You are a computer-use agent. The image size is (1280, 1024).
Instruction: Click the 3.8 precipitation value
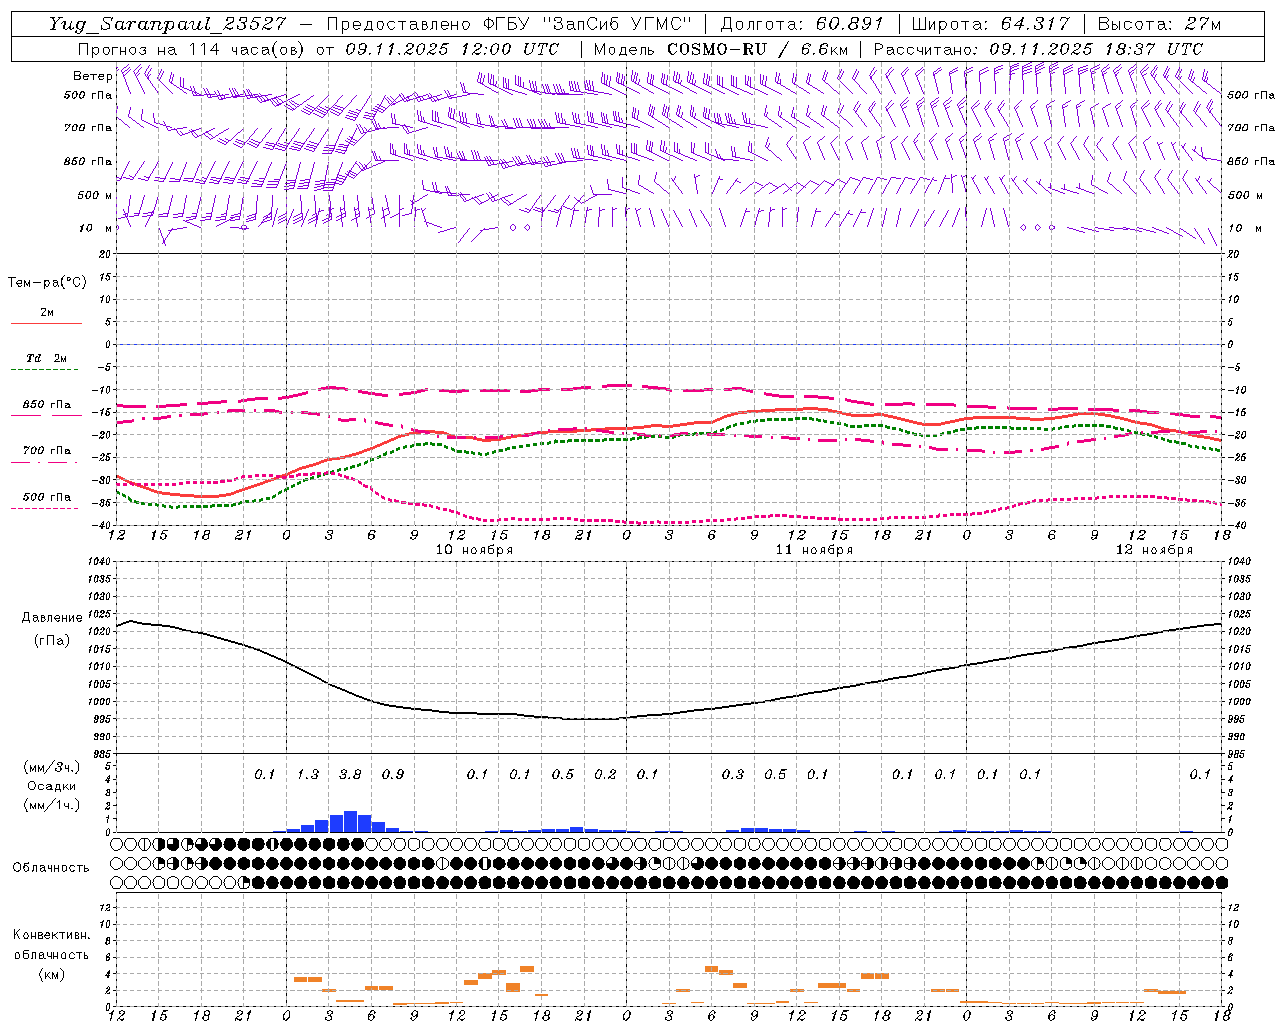coord(350,774)
